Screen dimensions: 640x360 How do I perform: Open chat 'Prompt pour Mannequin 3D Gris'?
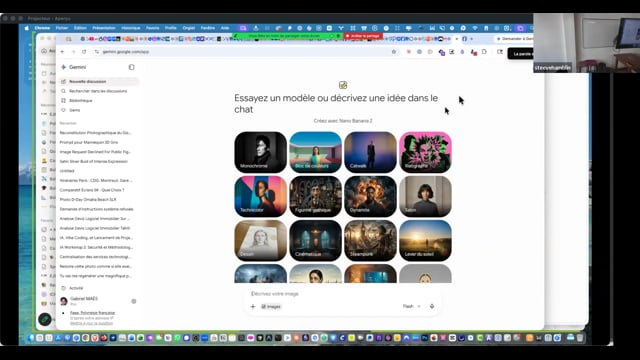tap(89, 142)
